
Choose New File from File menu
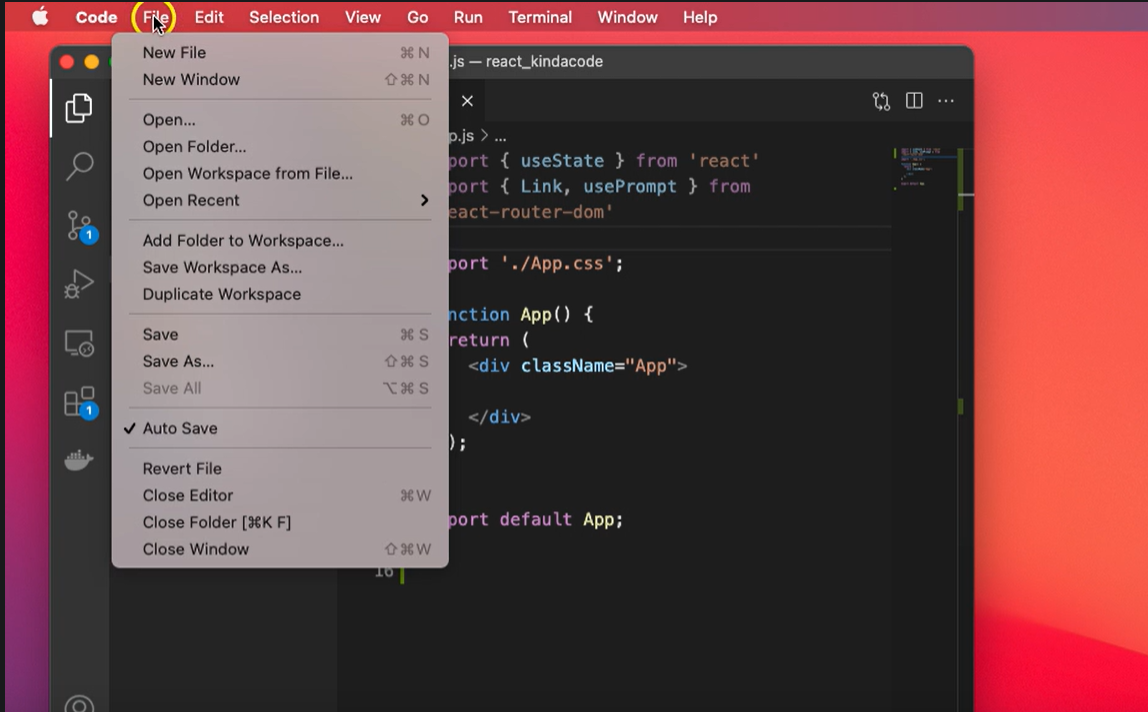[x=280, y=53]
